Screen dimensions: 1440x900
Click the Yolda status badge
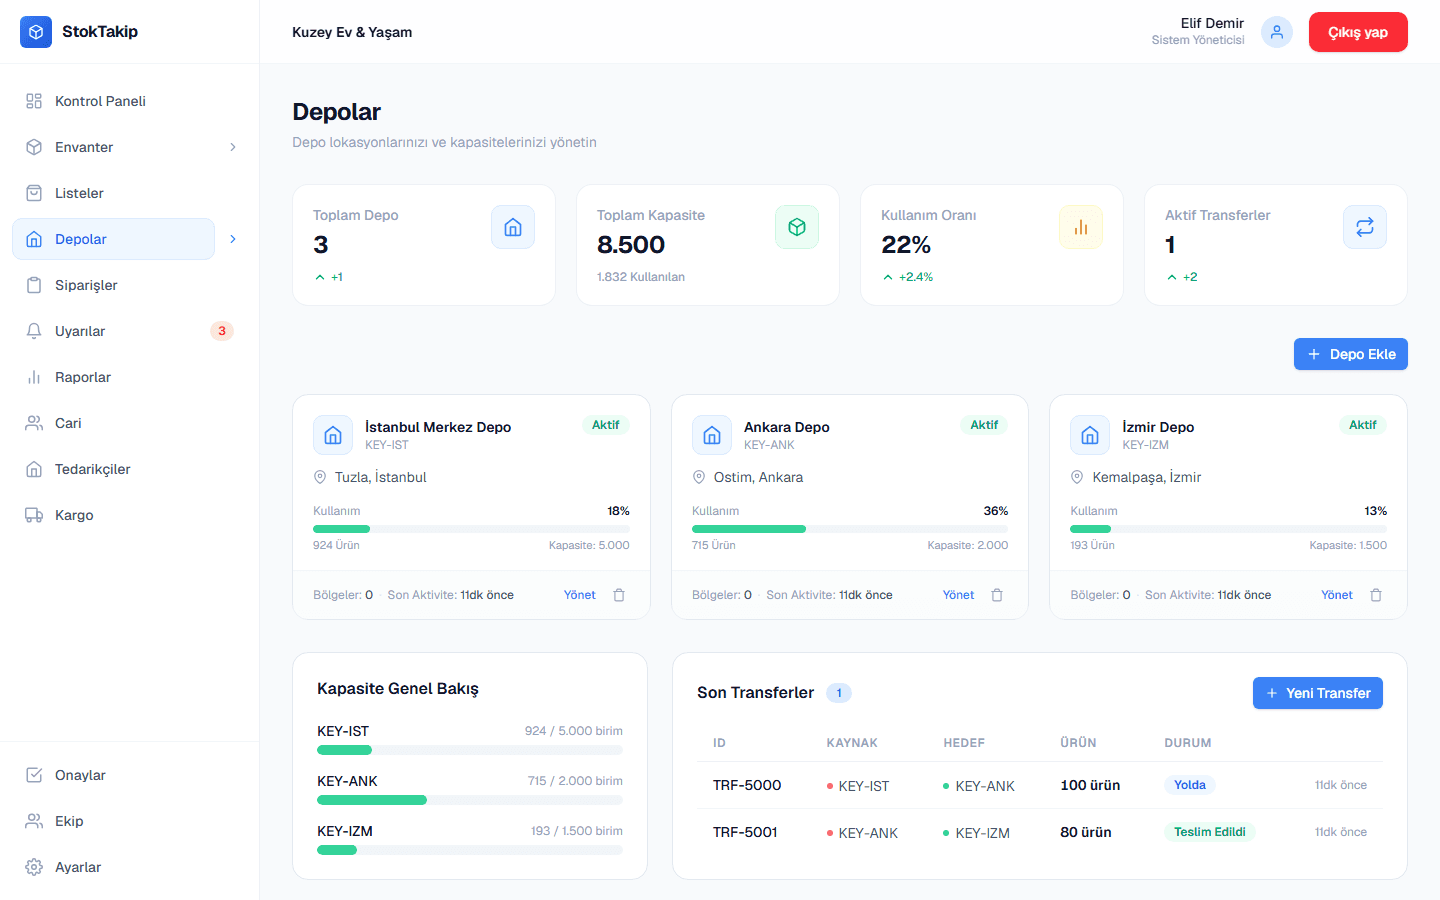[1189, 785]
